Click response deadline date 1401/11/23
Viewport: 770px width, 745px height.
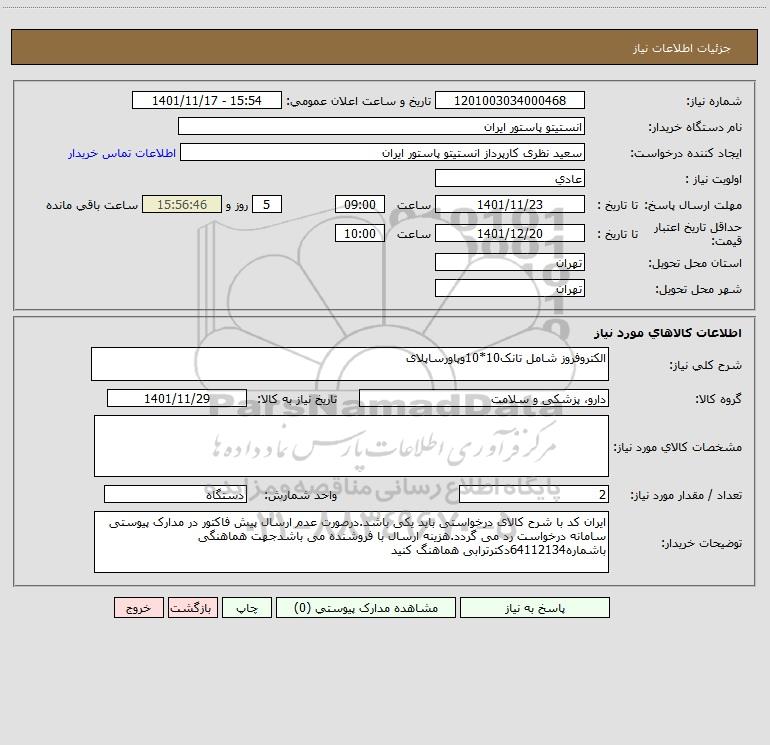coord(510,204)
